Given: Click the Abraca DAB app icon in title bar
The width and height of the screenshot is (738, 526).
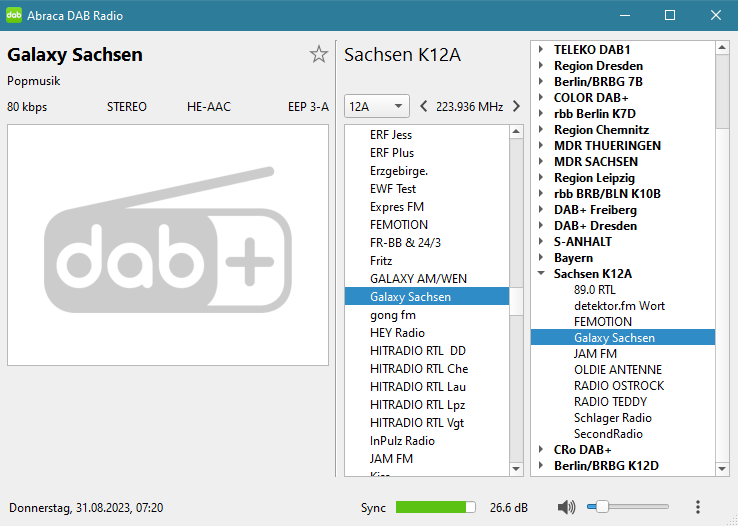Looking at the screenshot, I should pyautogui.click(x=14, y=15).
